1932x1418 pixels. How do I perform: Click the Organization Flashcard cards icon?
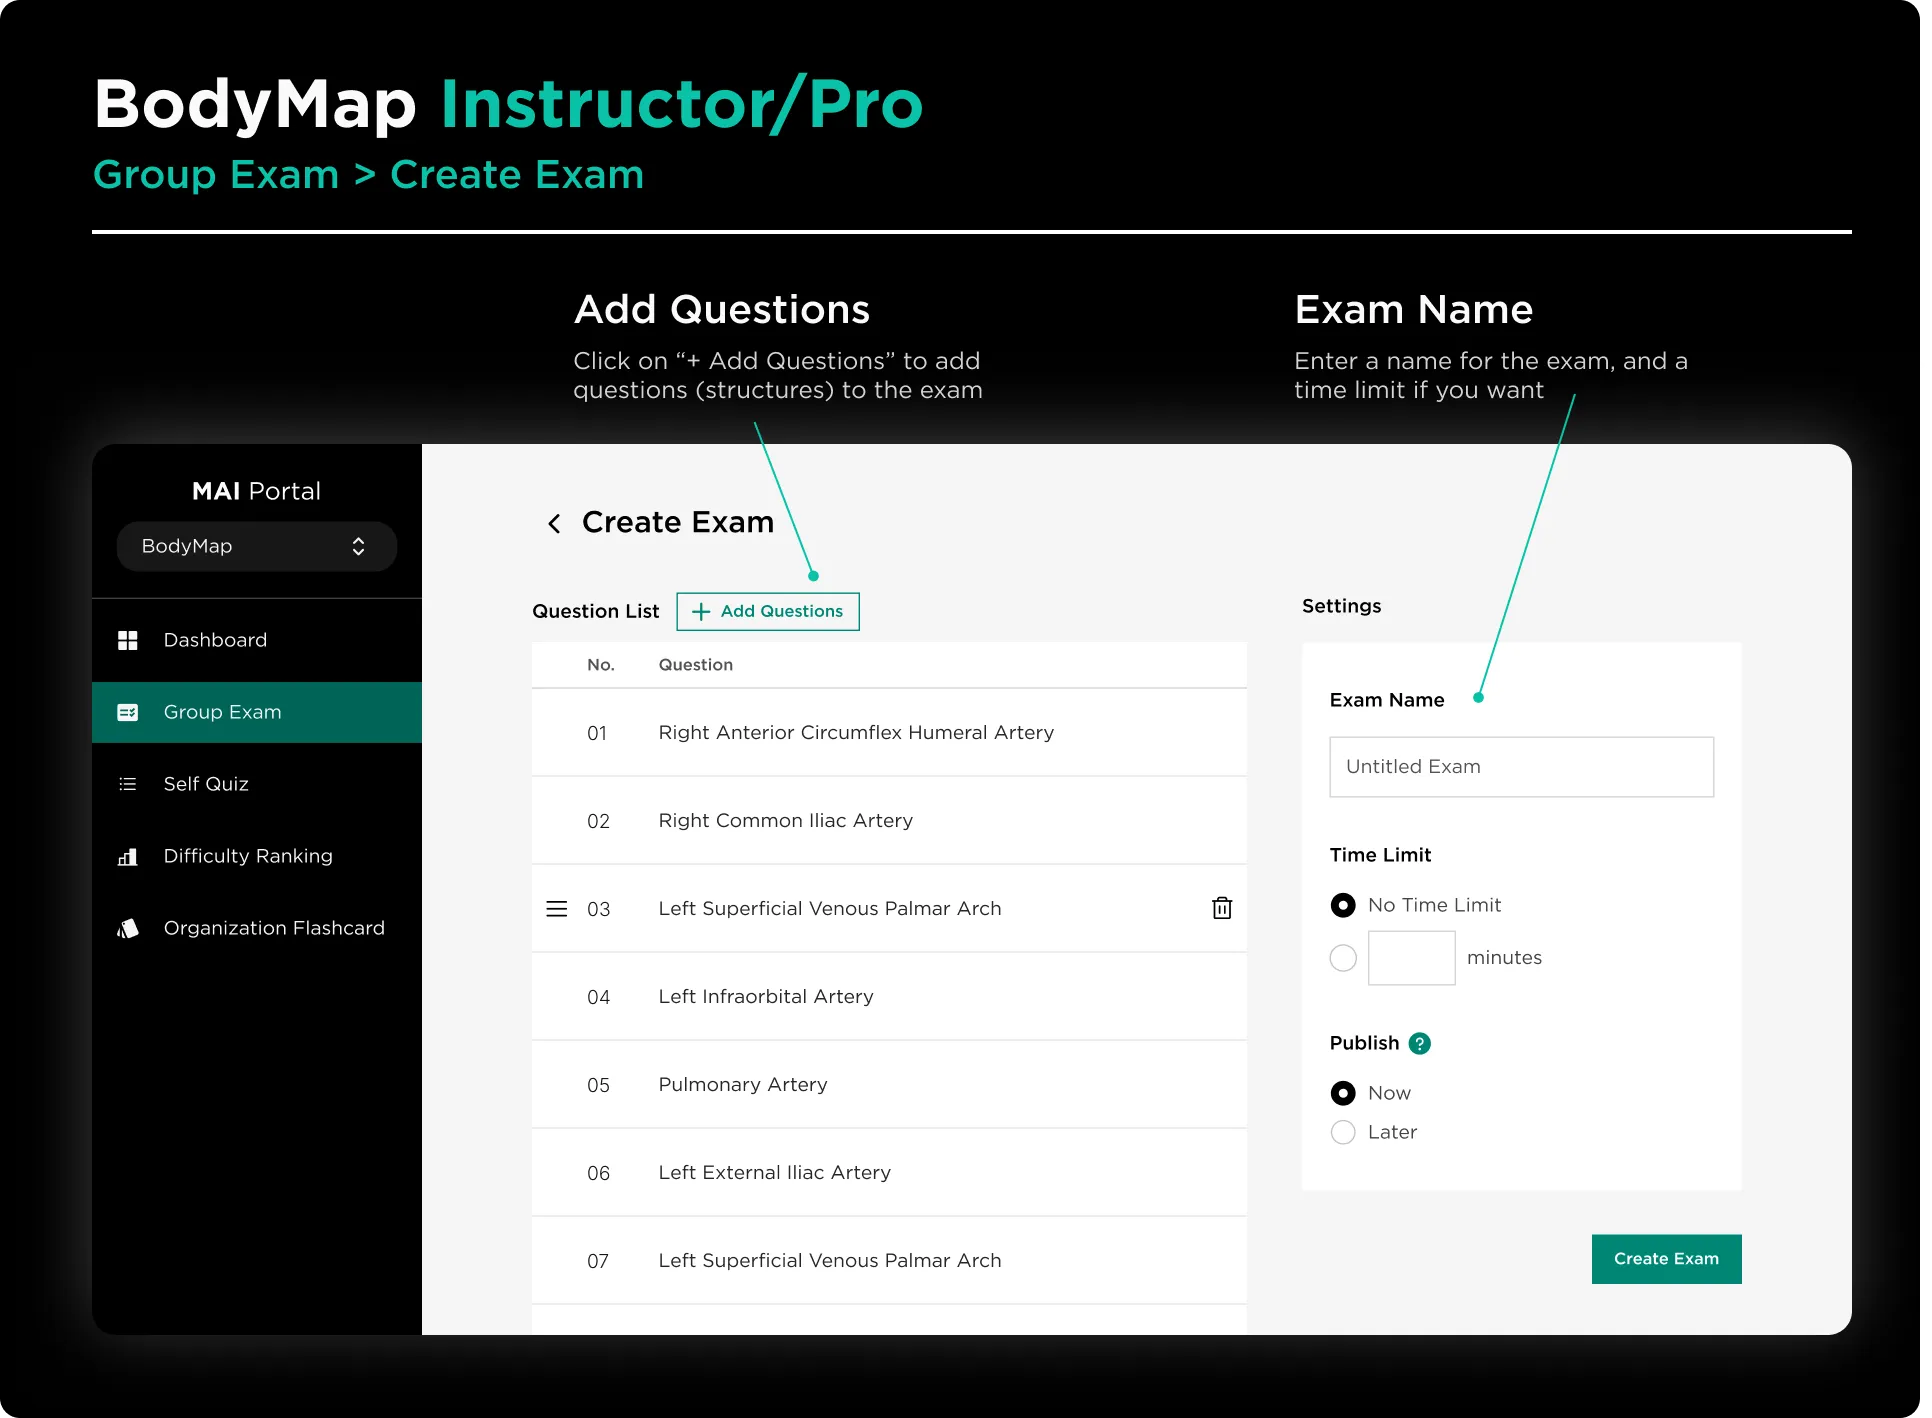point(128,928)
